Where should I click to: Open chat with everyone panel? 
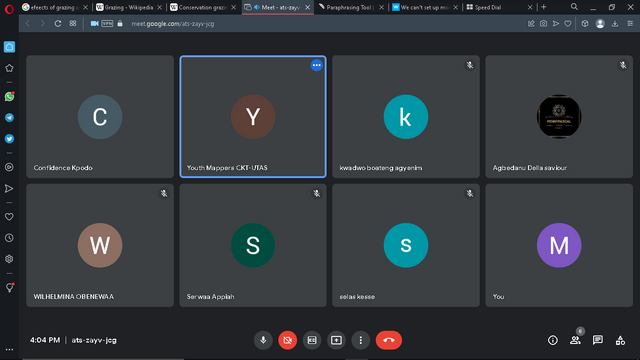coord(598,340)
